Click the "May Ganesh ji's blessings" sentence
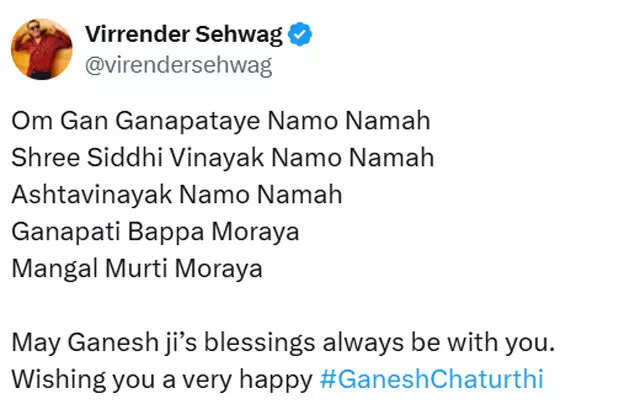This screenshot has height=404, width=635. (281, 343)
